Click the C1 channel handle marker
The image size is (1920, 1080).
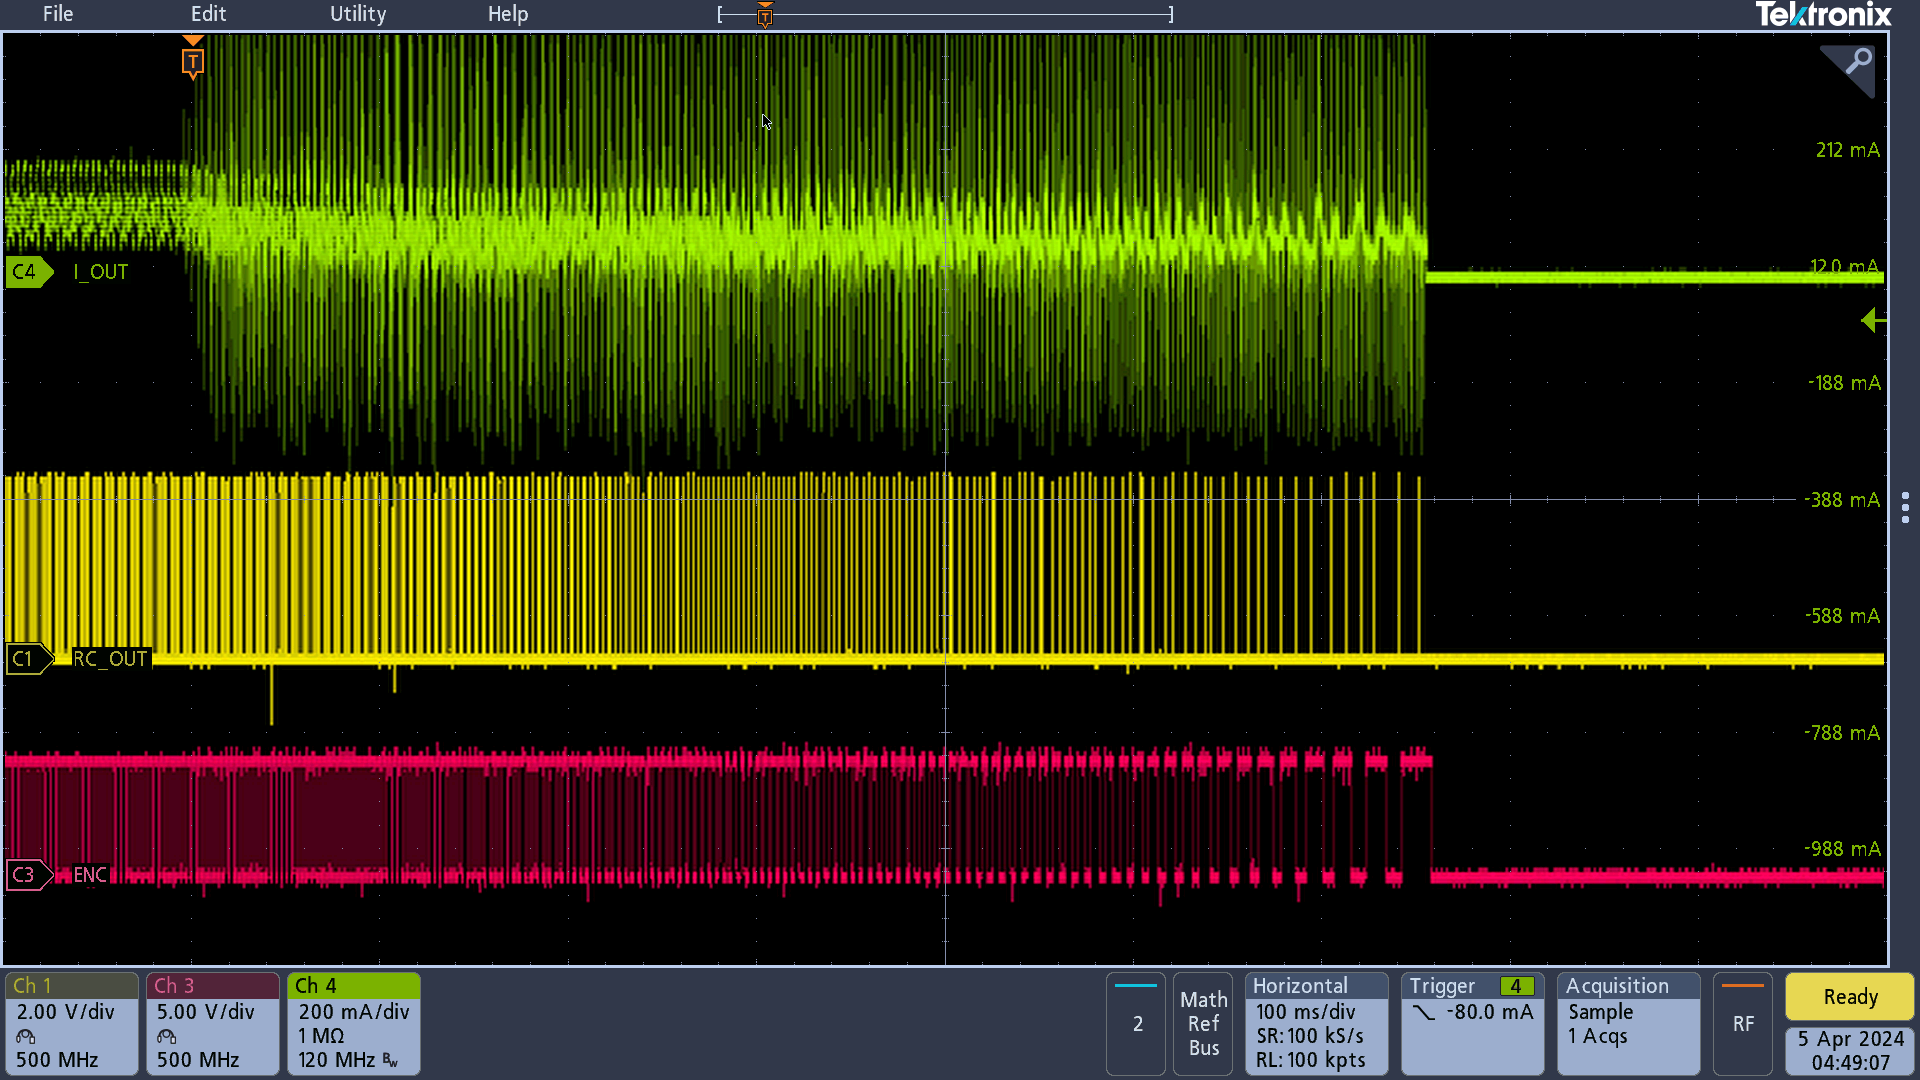[x=27, y=659]
